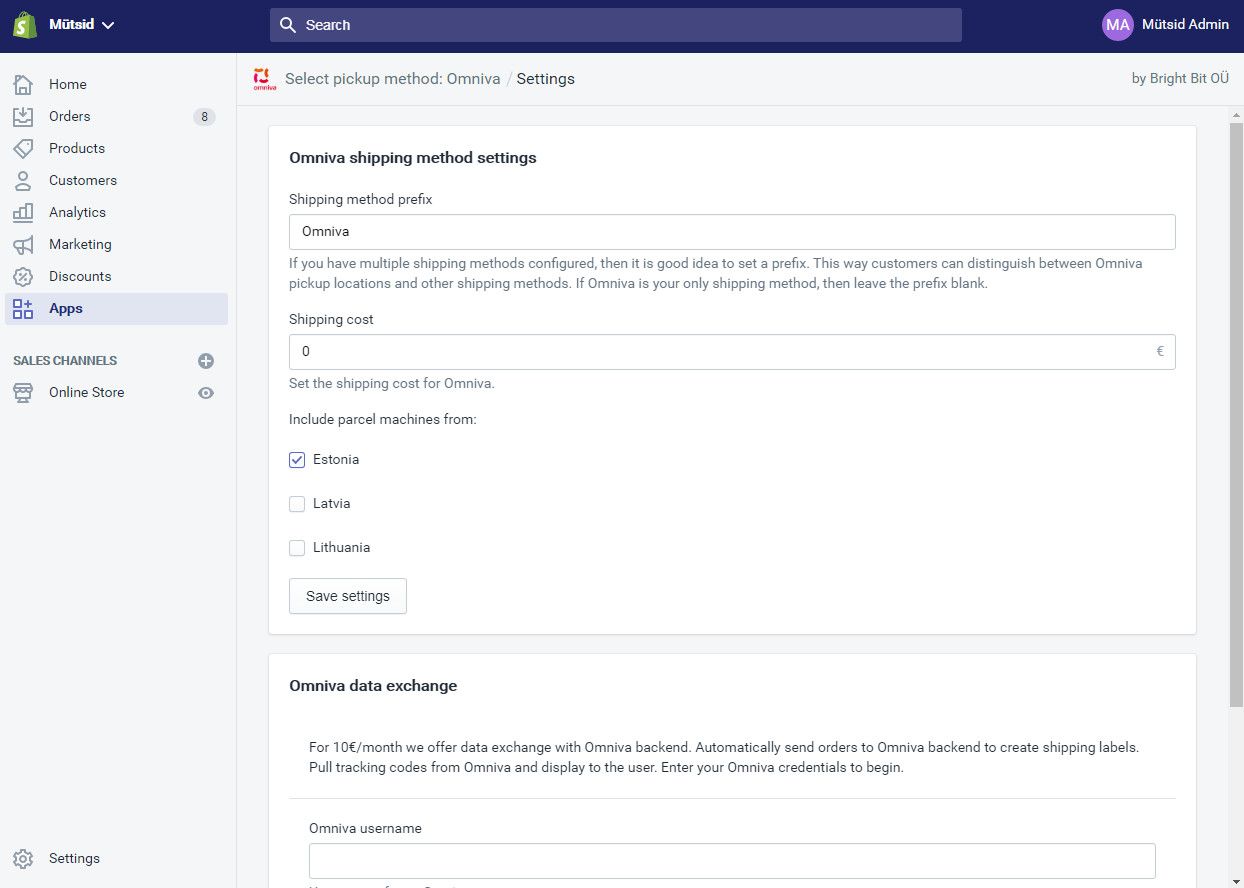The image size is (1244, 888).
Task: Click the Omniva username field
Action: [732, 861]
